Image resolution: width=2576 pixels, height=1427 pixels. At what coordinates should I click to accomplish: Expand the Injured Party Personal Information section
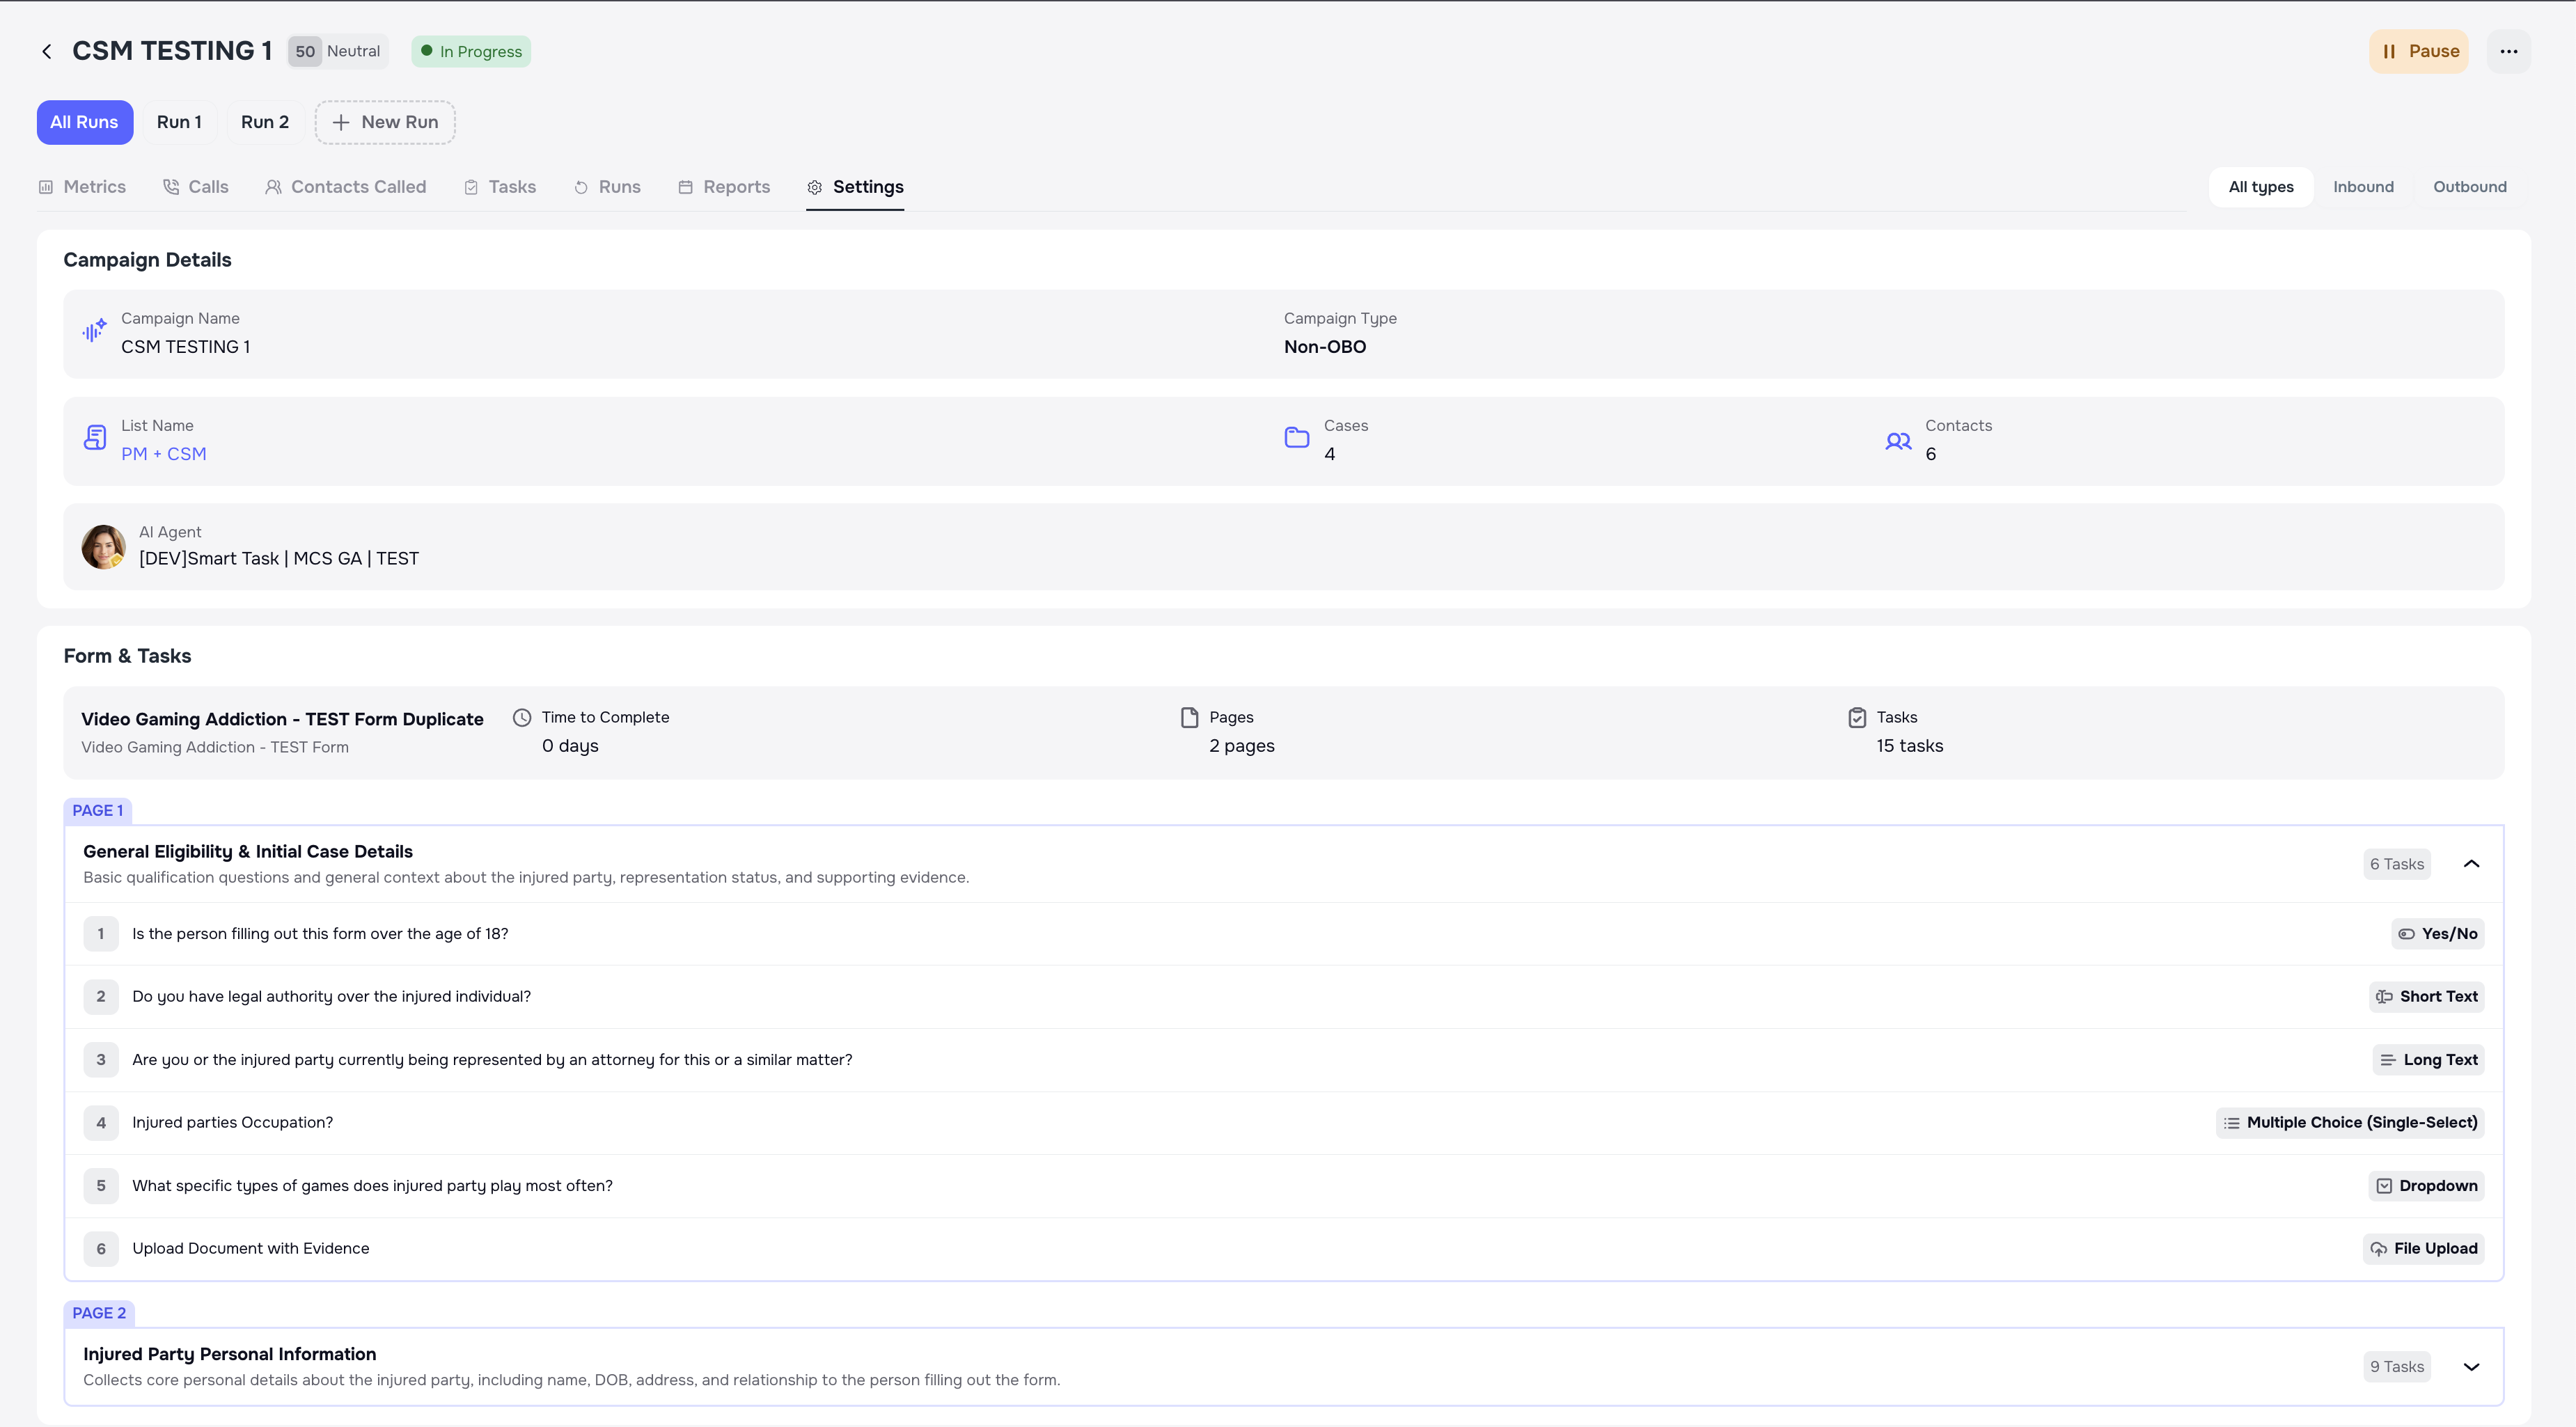[2472, 1366]
